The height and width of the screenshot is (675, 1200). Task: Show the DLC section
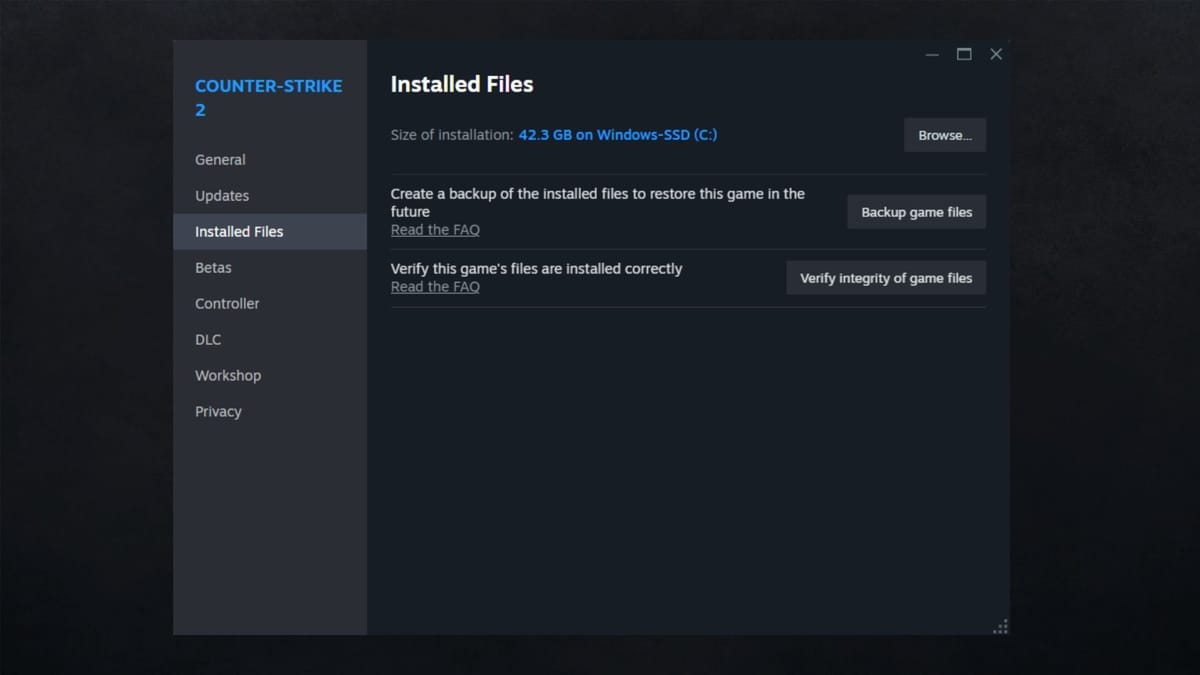pyautogui.click(x=208, y=340)
